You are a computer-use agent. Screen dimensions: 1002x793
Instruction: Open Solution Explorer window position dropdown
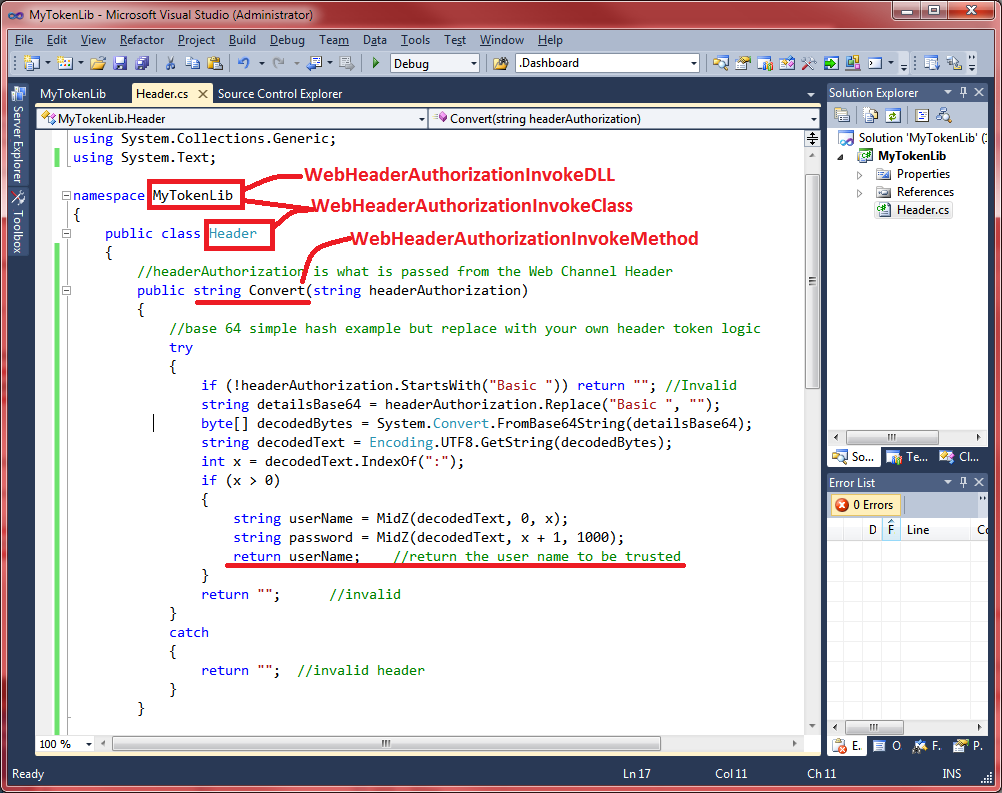point(948,92)
